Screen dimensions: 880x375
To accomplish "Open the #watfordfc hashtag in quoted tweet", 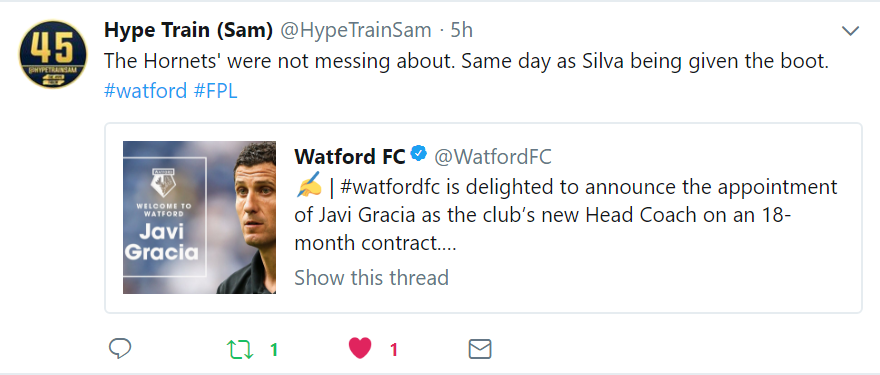I will [x=391, y=187].
